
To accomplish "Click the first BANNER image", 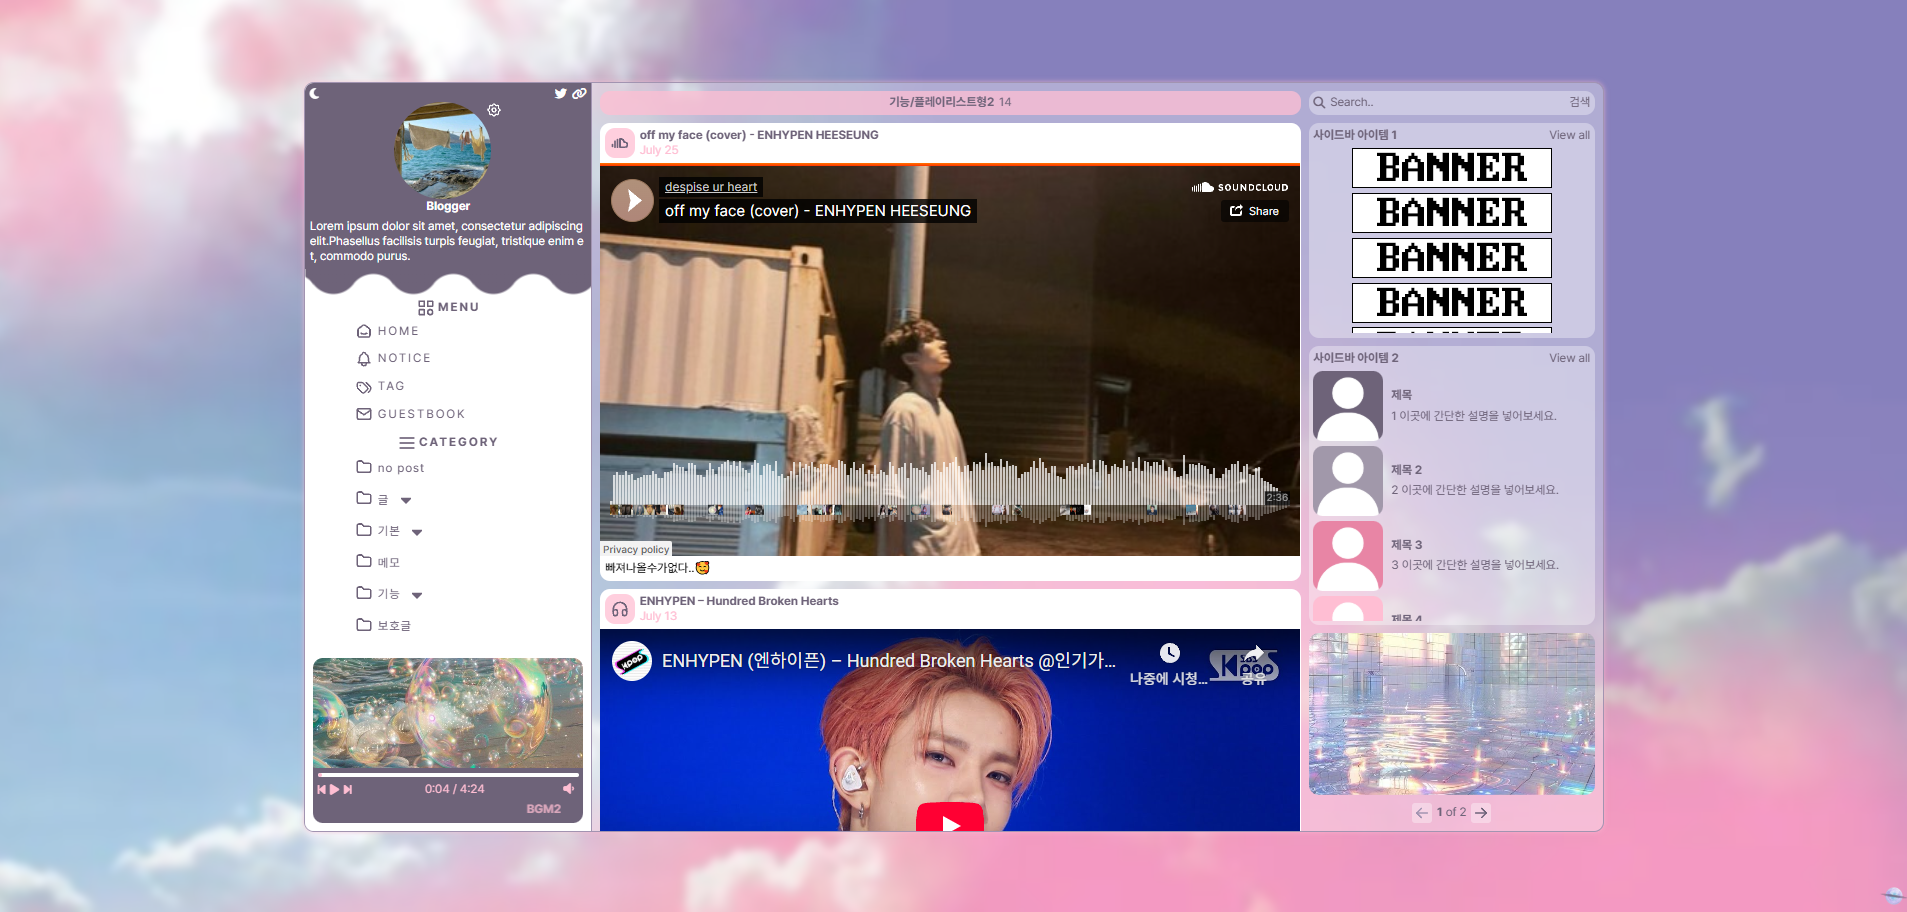I will (1452, 168).
